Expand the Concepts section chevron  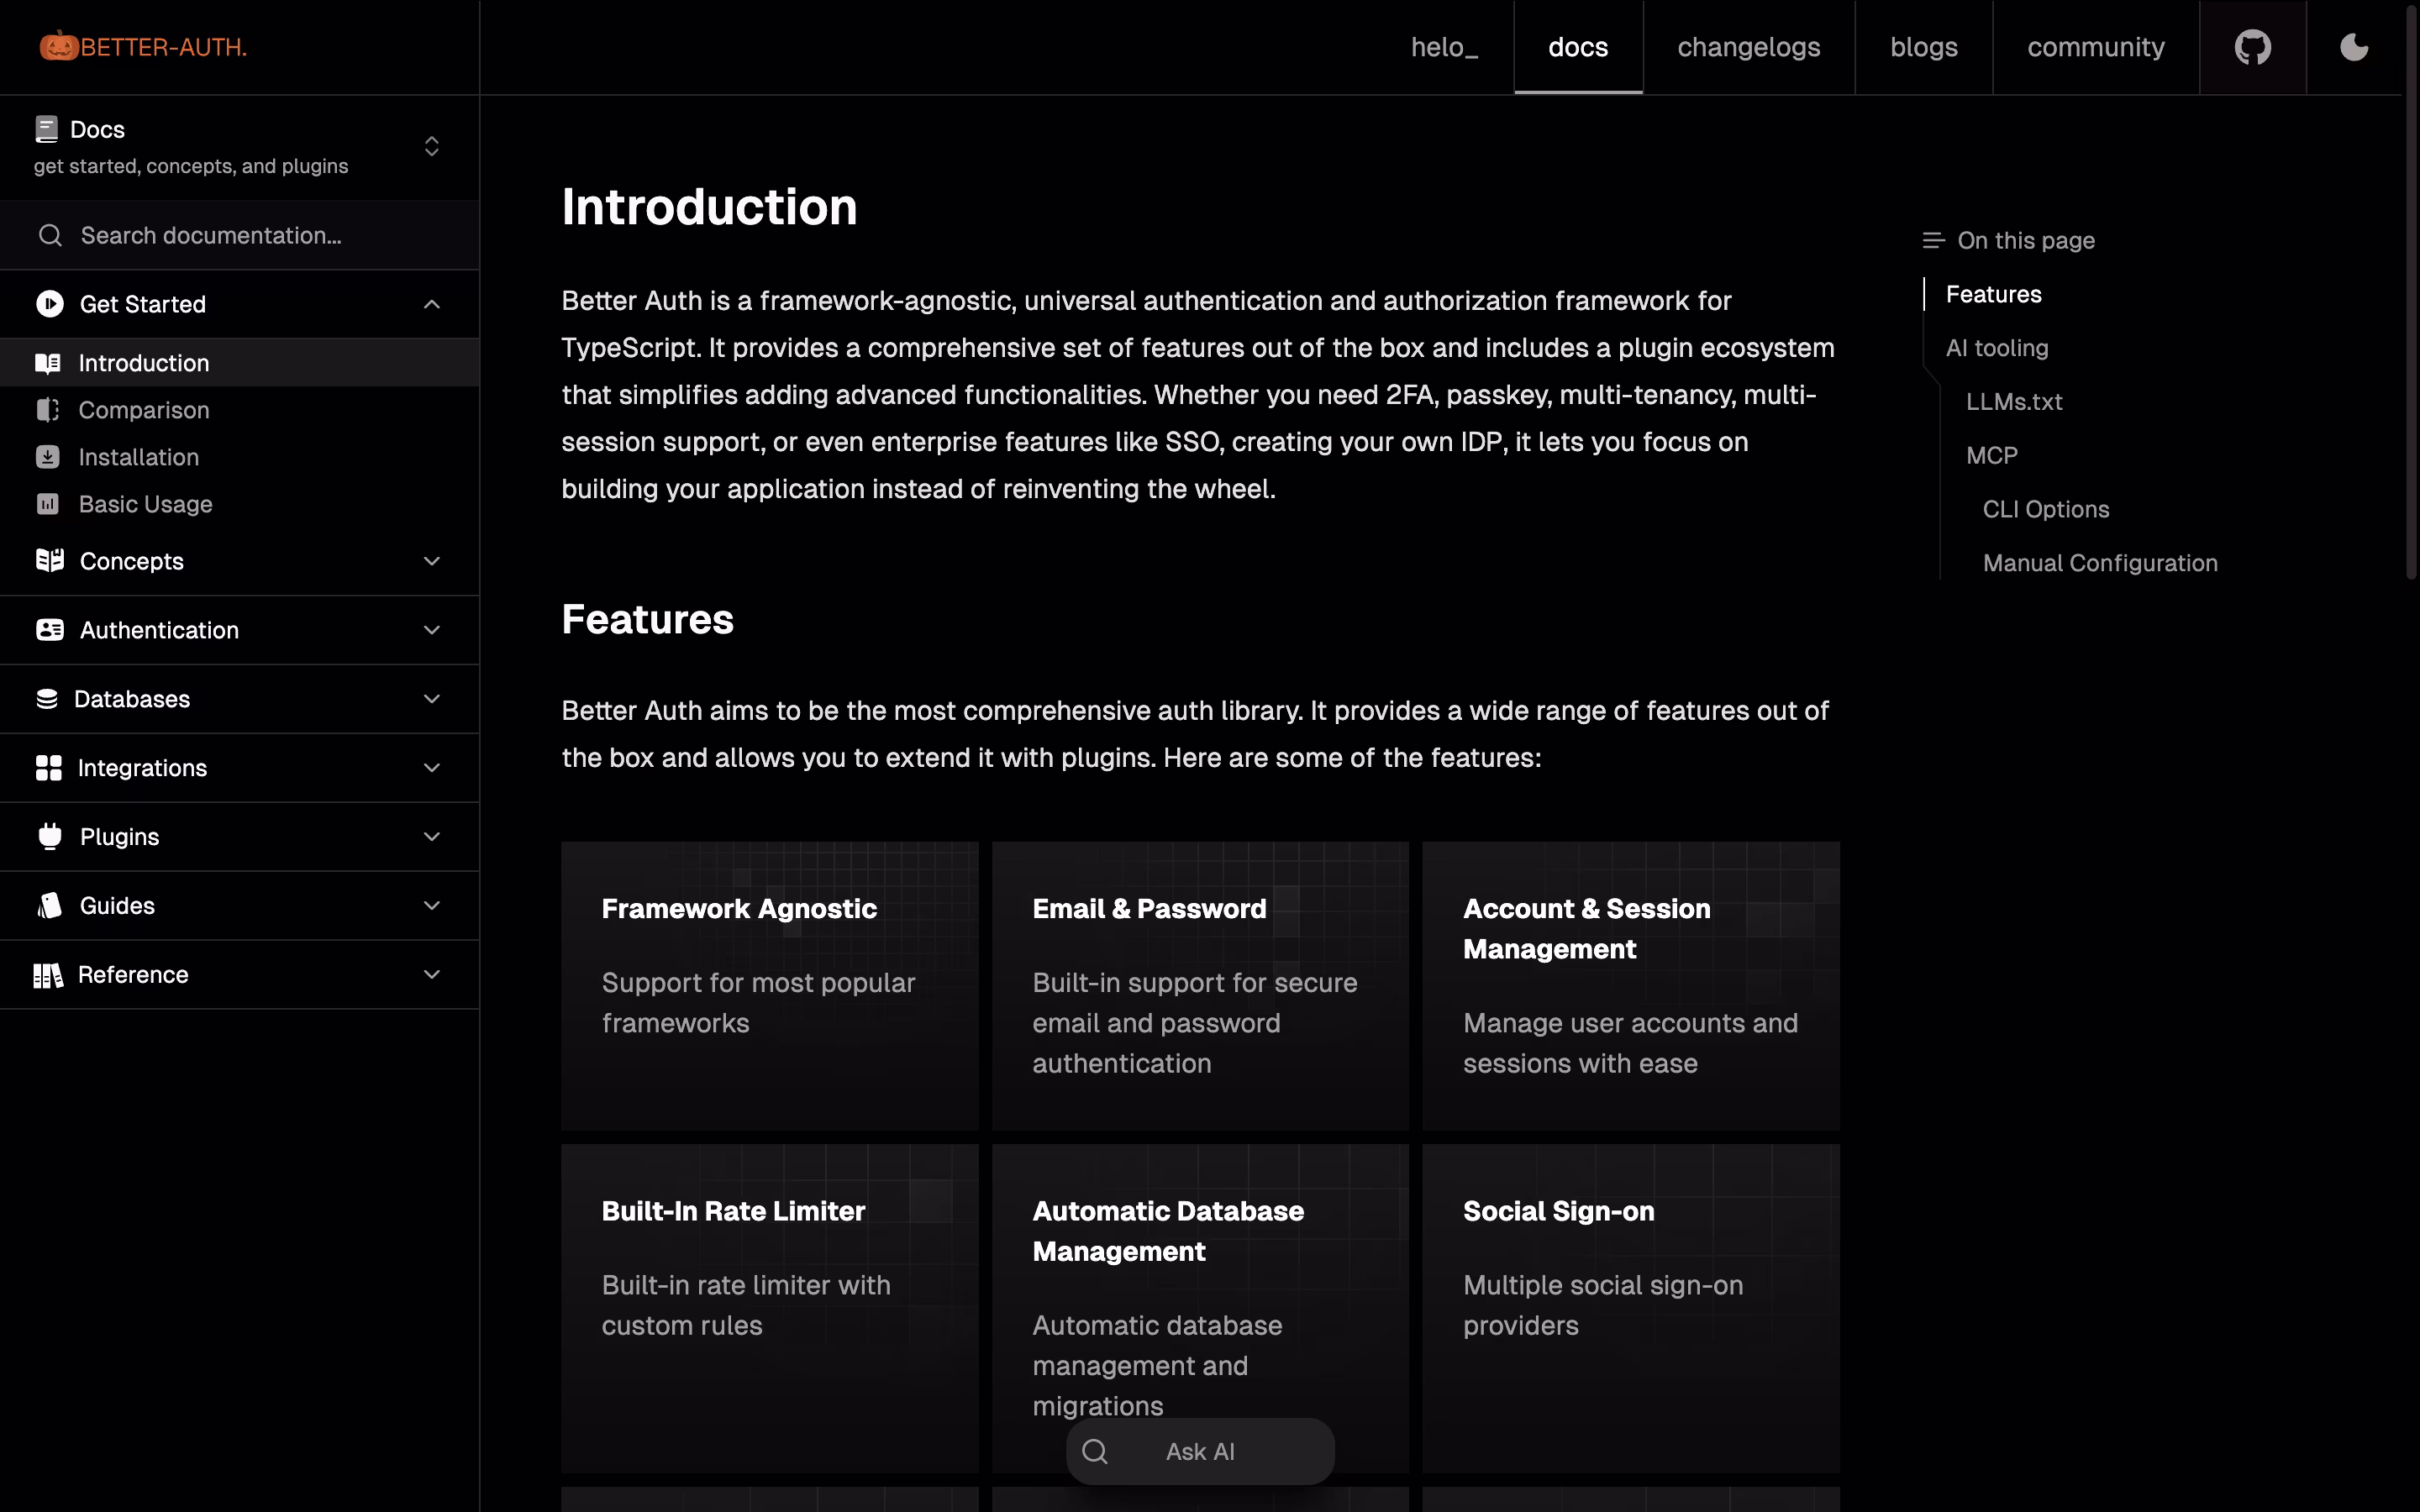(431, 561)
